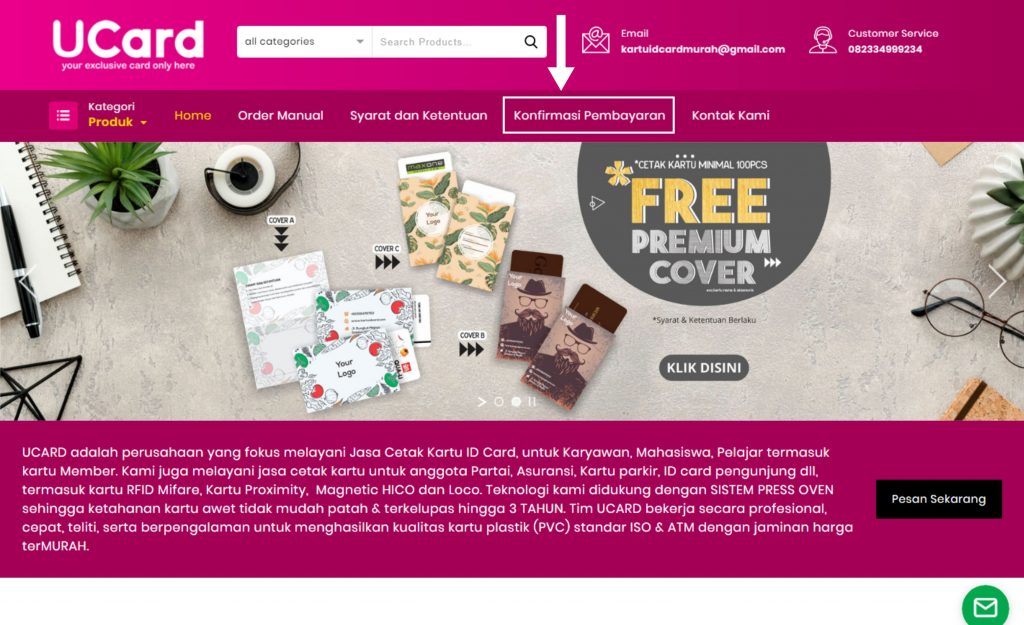Open the Order Manual menu

pyautogui.click(x=280, y=116)
